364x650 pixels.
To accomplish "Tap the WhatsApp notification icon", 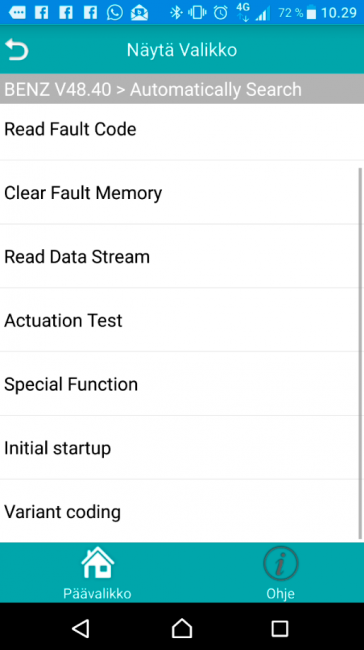I will (x=114, y=12).
